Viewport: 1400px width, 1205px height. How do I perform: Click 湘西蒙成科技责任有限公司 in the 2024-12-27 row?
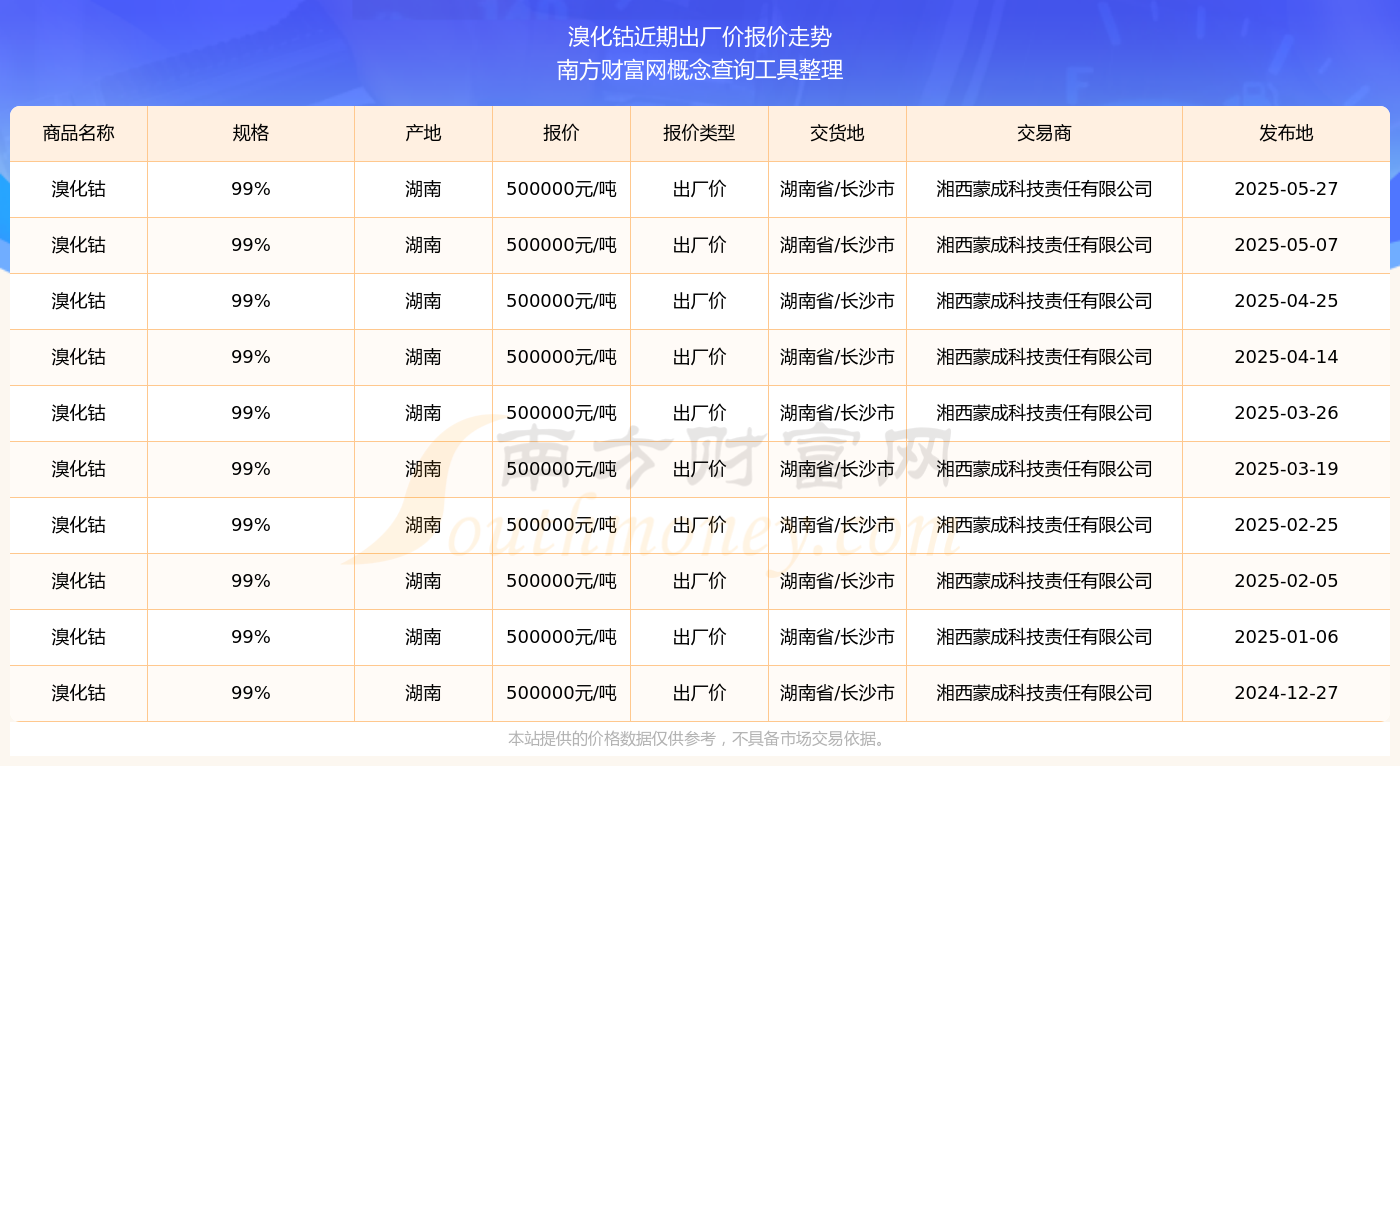point(1044,693)
